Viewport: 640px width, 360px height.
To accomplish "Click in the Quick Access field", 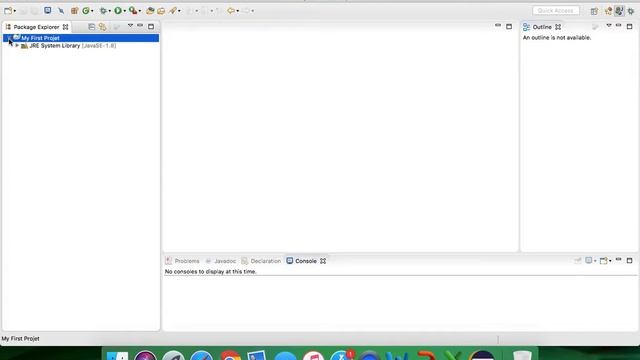I will 556,11.
